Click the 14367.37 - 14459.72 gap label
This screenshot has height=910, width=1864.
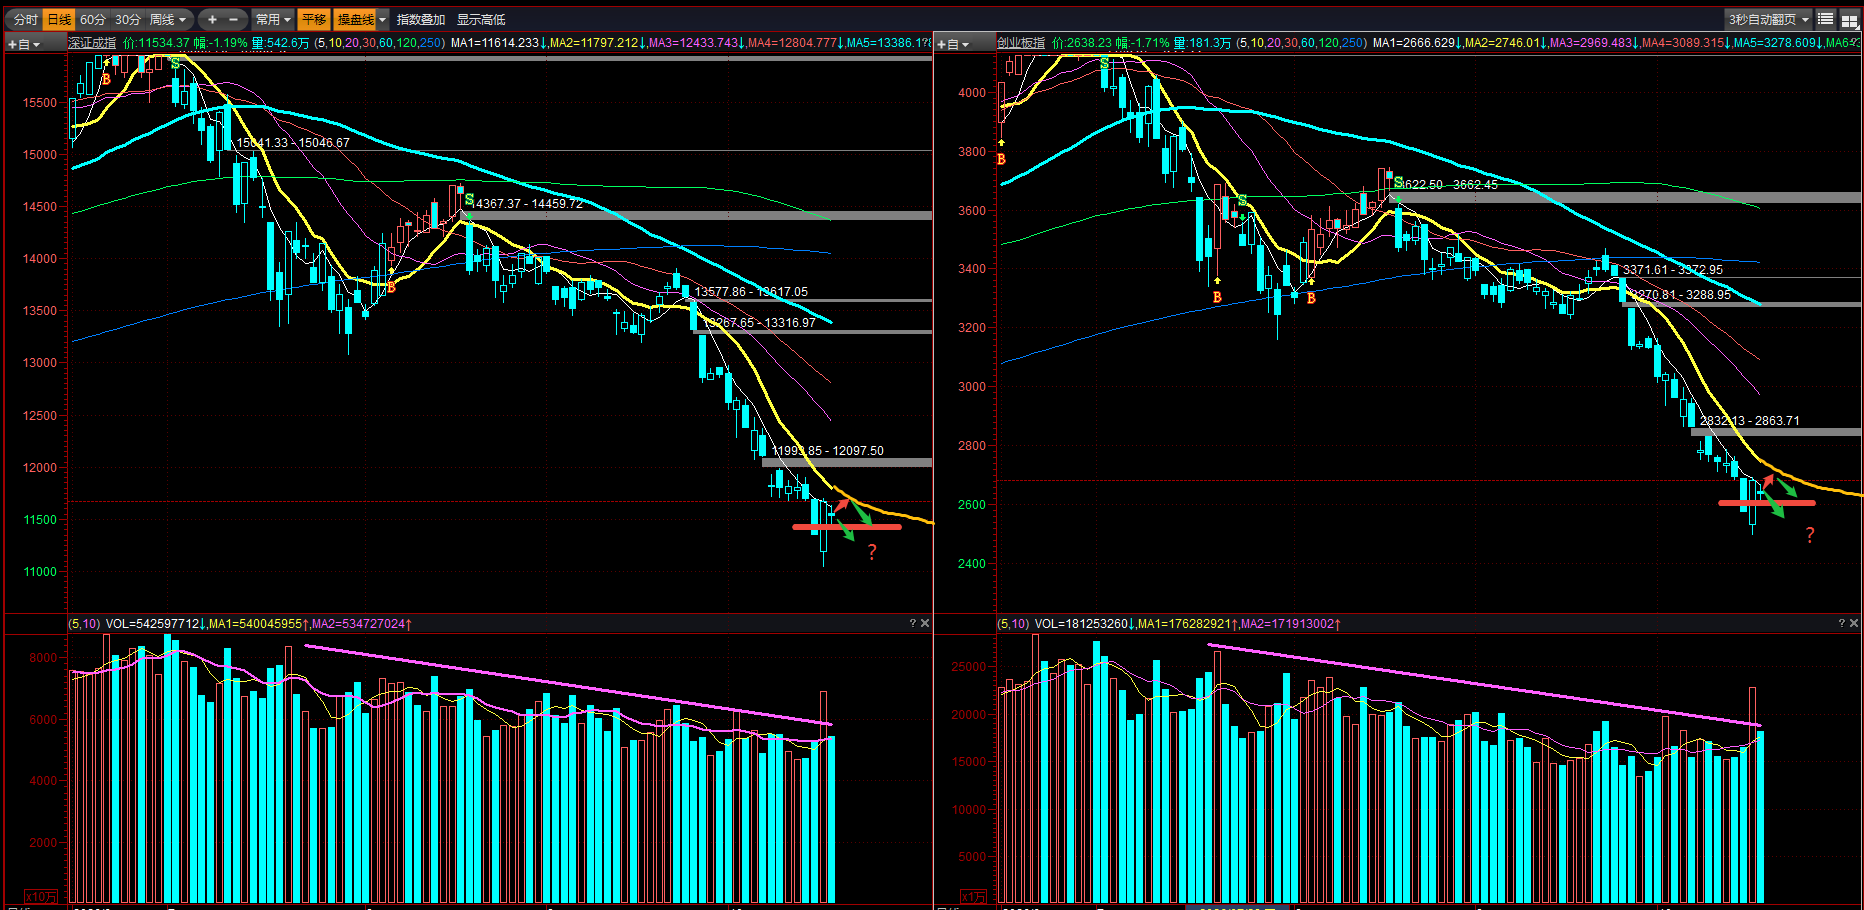pos(527,204)
